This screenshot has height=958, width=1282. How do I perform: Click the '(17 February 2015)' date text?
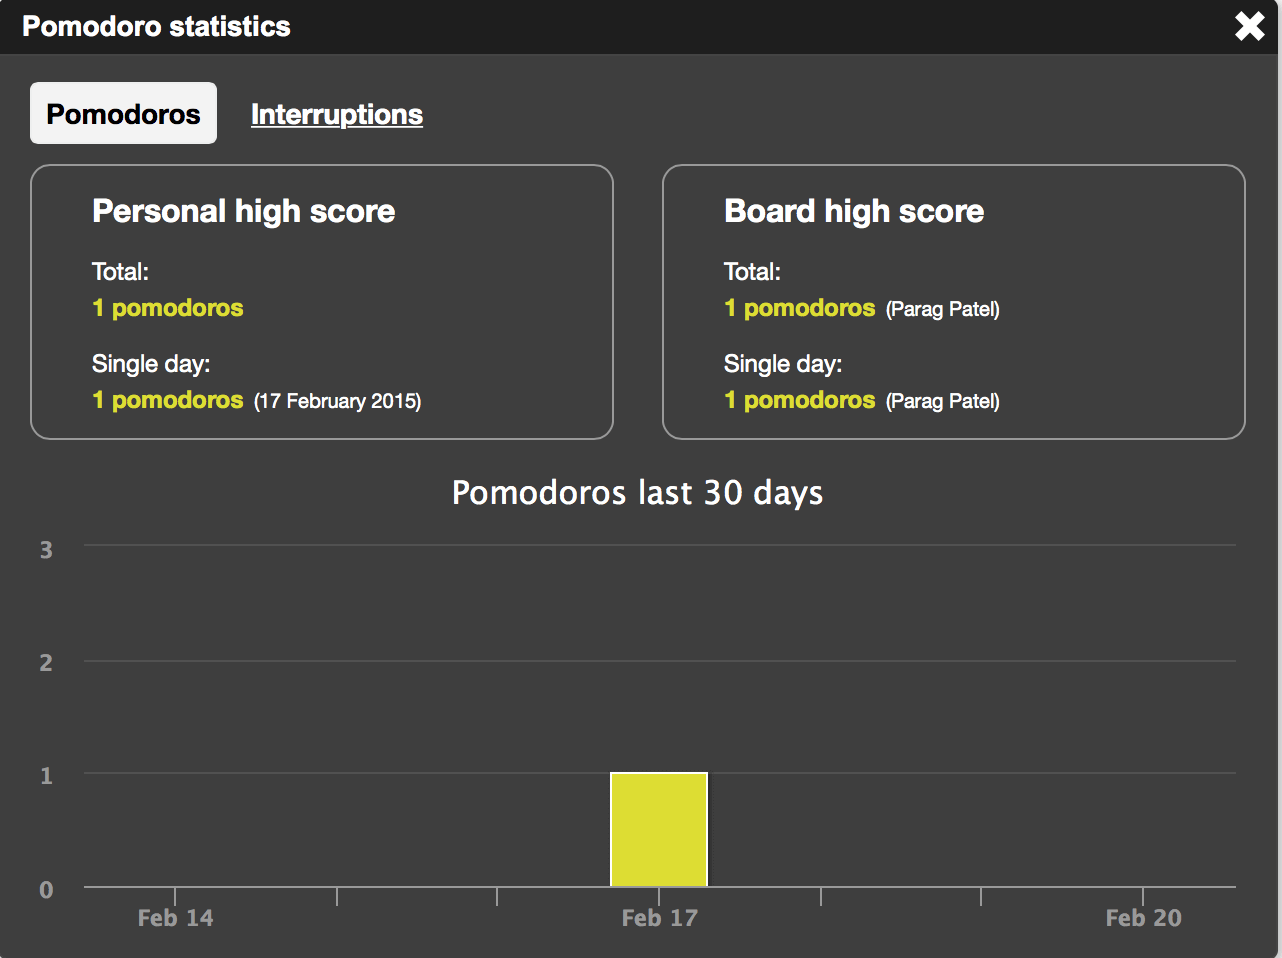pyautogui.click(x=337, y=401)
